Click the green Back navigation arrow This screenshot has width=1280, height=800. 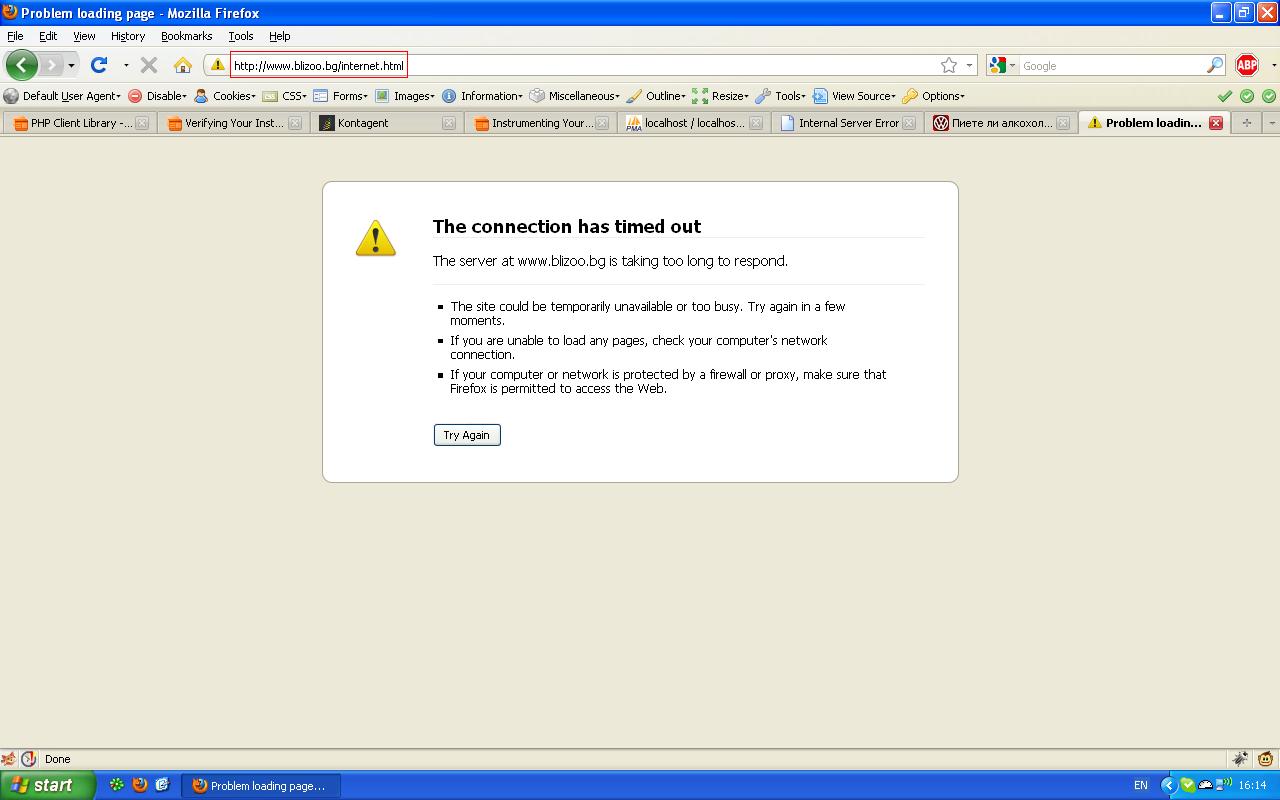[22, 65]
